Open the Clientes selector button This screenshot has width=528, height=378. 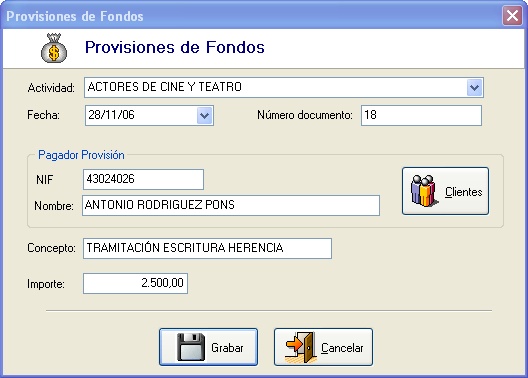445,191
